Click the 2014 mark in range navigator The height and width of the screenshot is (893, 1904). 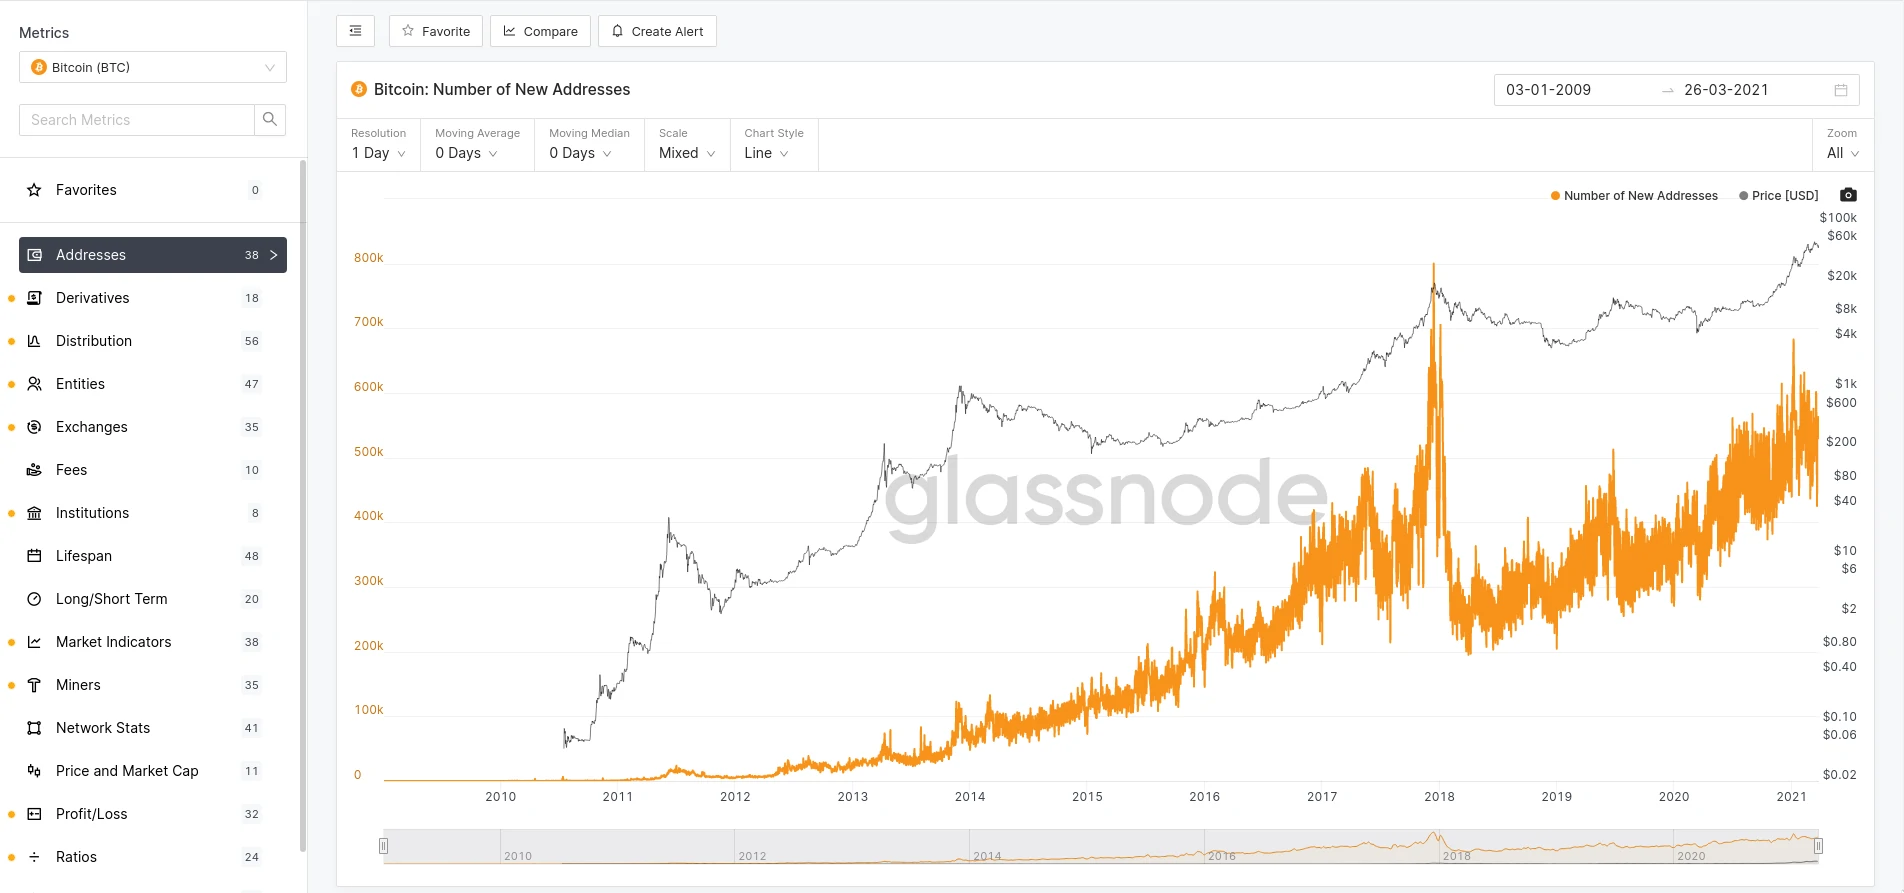987,856
